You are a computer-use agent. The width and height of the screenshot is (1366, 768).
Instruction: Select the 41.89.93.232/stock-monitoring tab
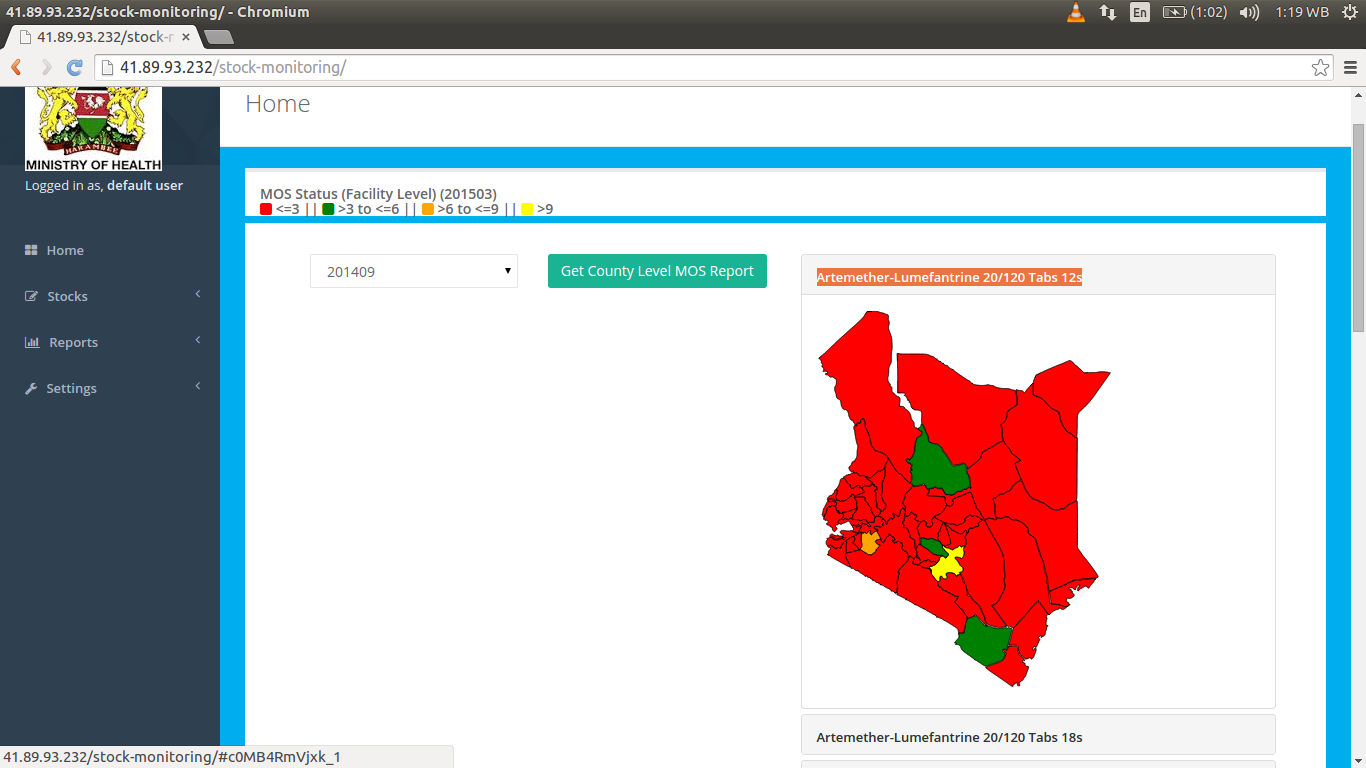pyautogui.click(x=103, y=37)
